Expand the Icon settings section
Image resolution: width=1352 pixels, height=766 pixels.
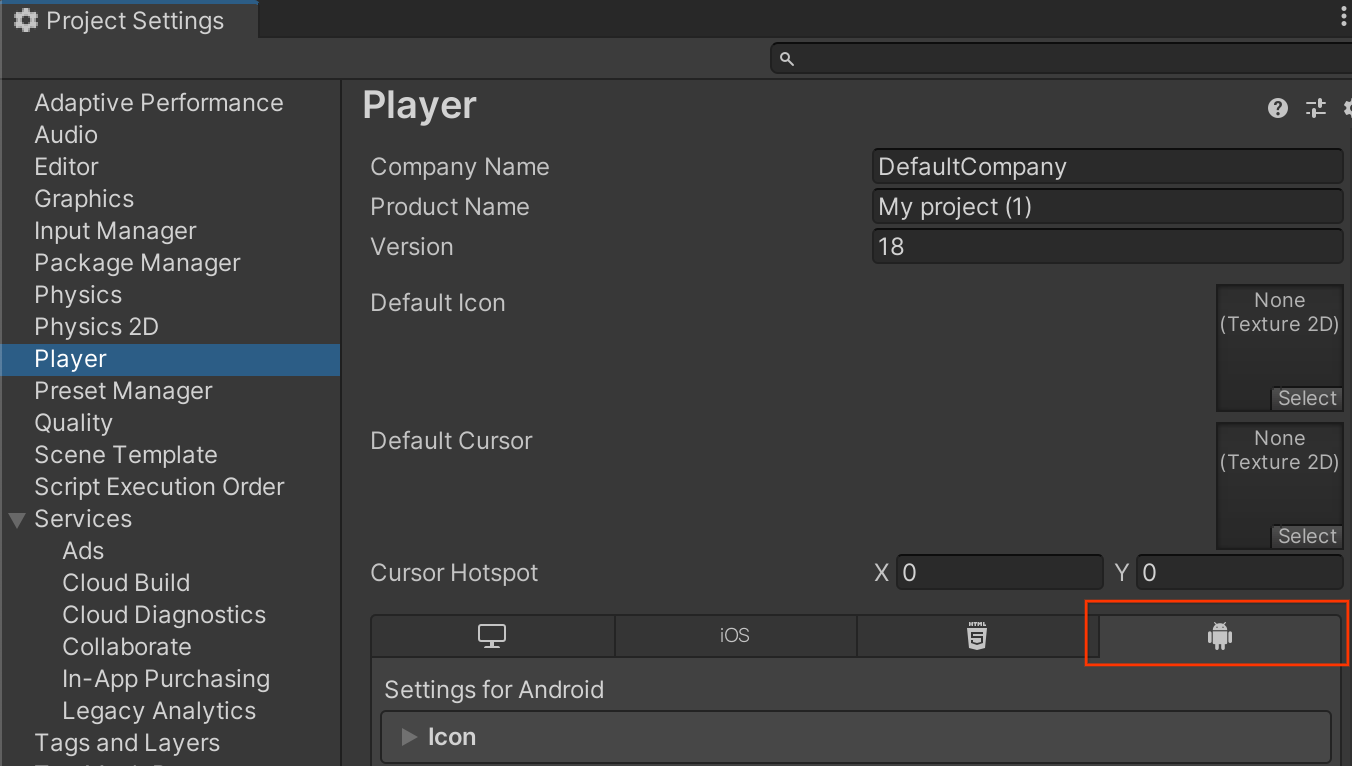(409, 737)
